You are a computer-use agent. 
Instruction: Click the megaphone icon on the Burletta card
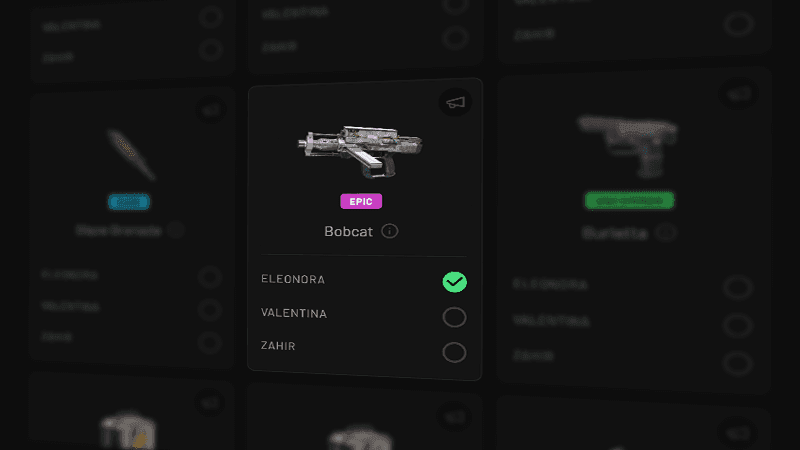(x=739, y=94)
